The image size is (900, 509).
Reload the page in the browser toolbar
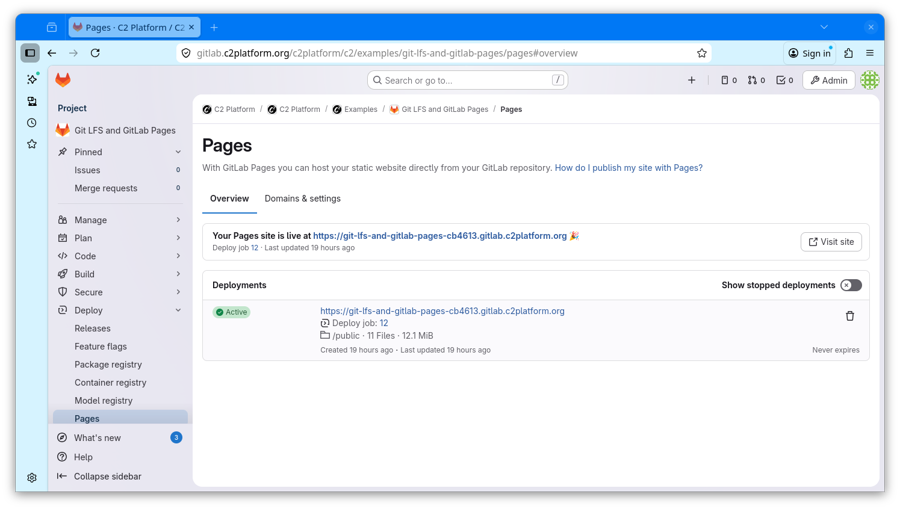coord(95,53)
